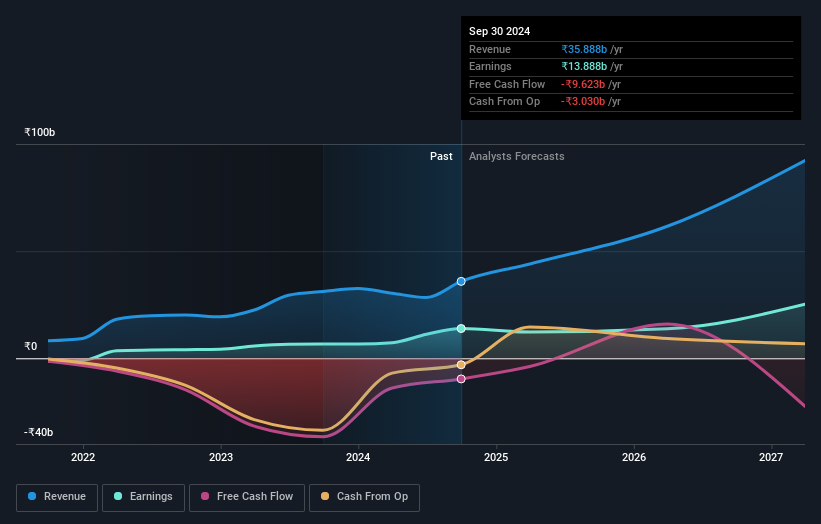This screenshot has width=821, height=524.
Task: Click the Earnings row label in tooltip
Action: tap(490, 66)
